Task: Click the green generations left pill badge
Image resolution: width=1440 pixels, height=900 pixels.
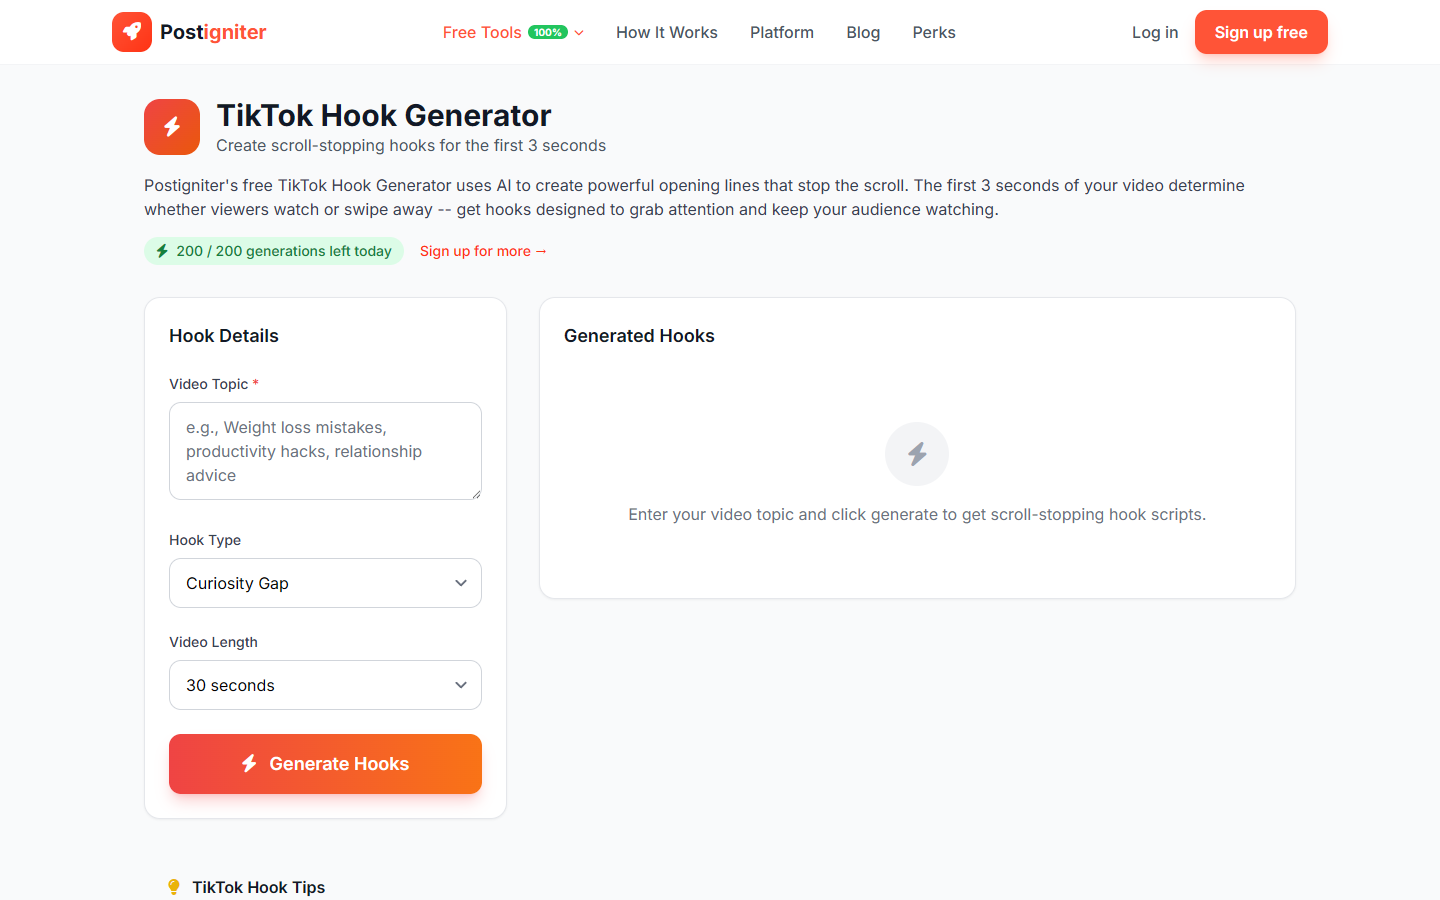Action: pos(274,251)
